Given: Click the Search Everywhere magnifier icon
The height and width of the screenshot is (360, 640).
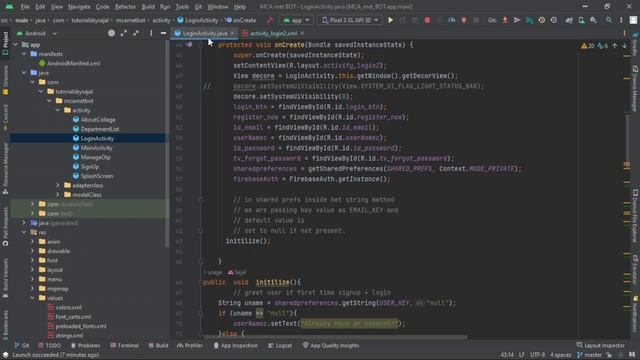Looking at the screenshot, I should 609,20.
